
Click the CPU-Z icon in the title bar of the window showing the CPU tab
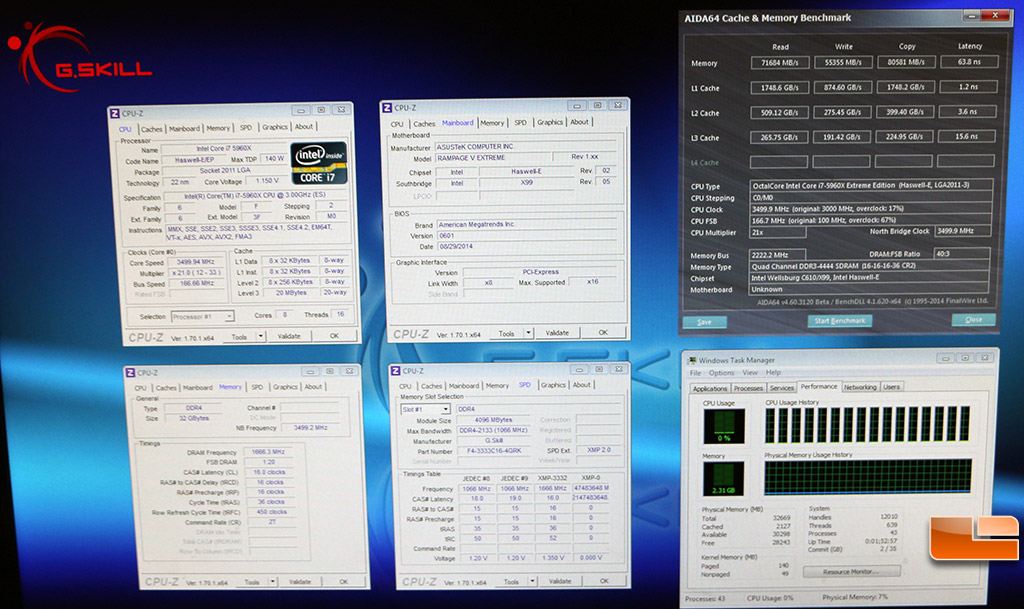pyautogui.click(x=115, y=114)
